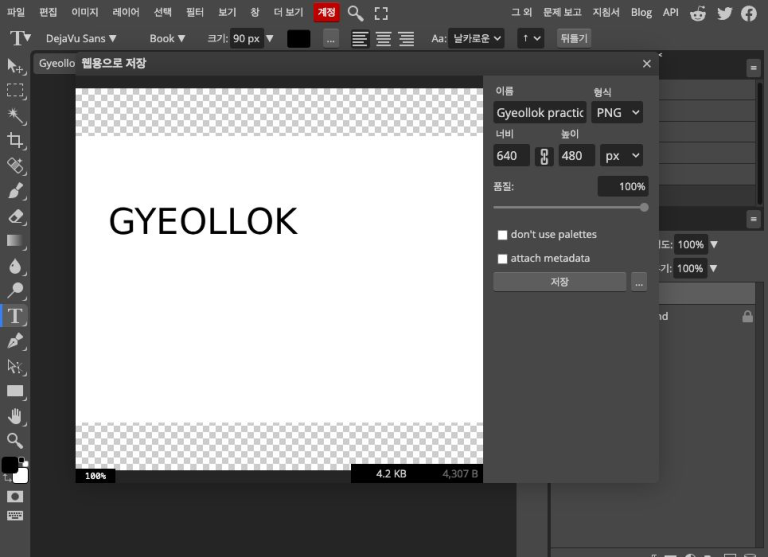
Task: Click the 저장 save button
Action: click(559, 282)
